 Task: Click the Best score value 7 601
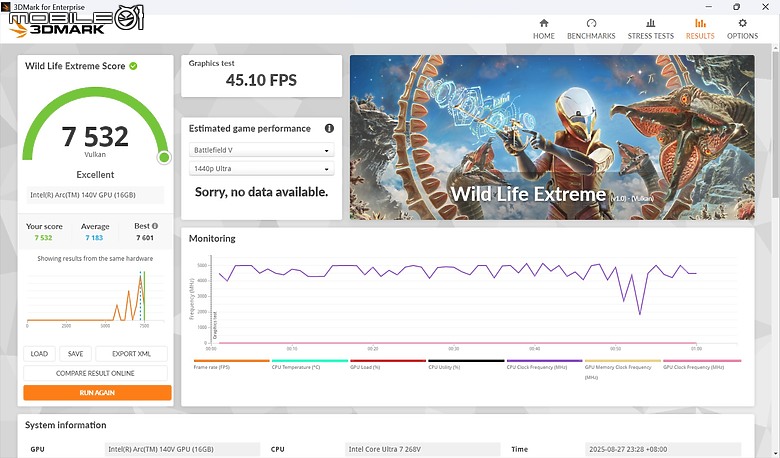pos(145,238)
